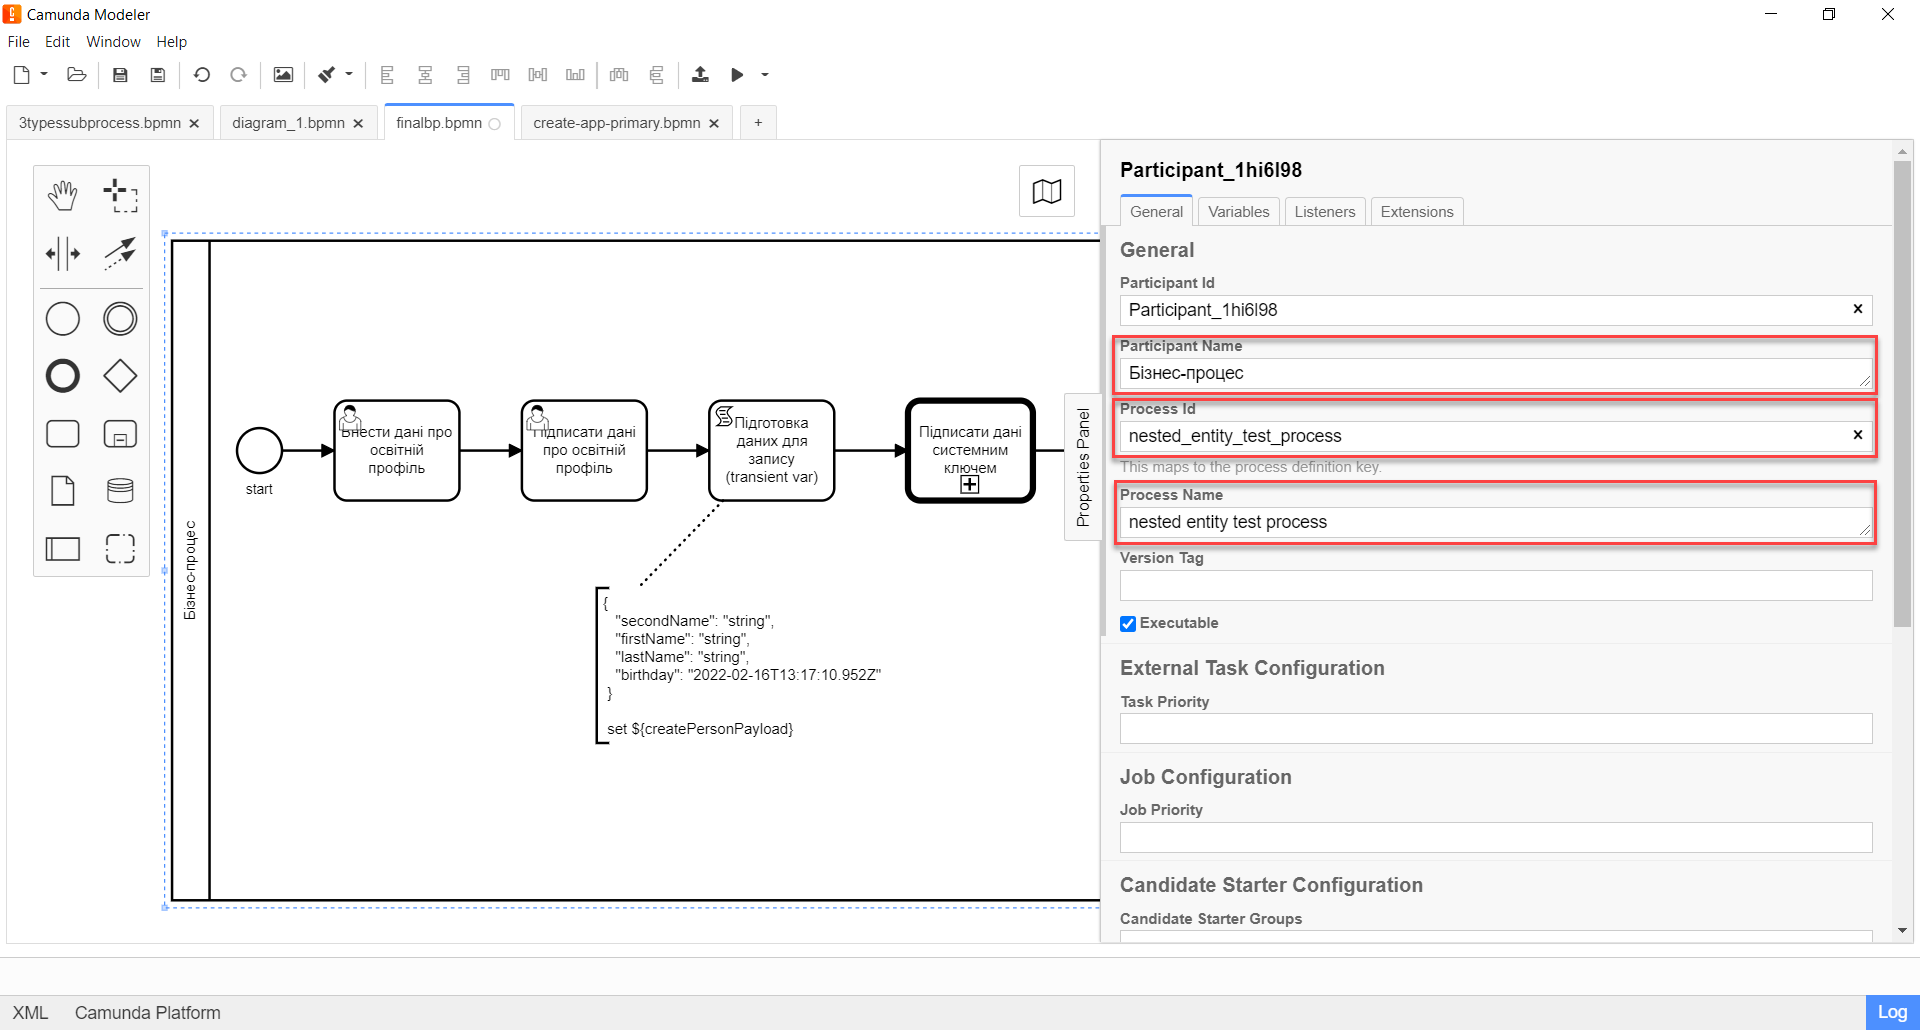Viewport: 1920px width, 1030px height.
Task: Distribute elements horizontally
Action: [619, 75]
